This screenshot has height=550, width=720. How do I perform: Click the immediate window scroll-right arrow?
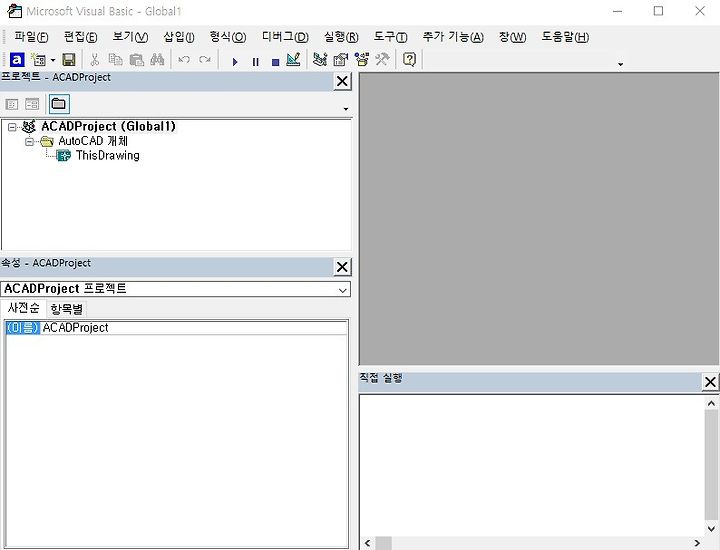697,543
